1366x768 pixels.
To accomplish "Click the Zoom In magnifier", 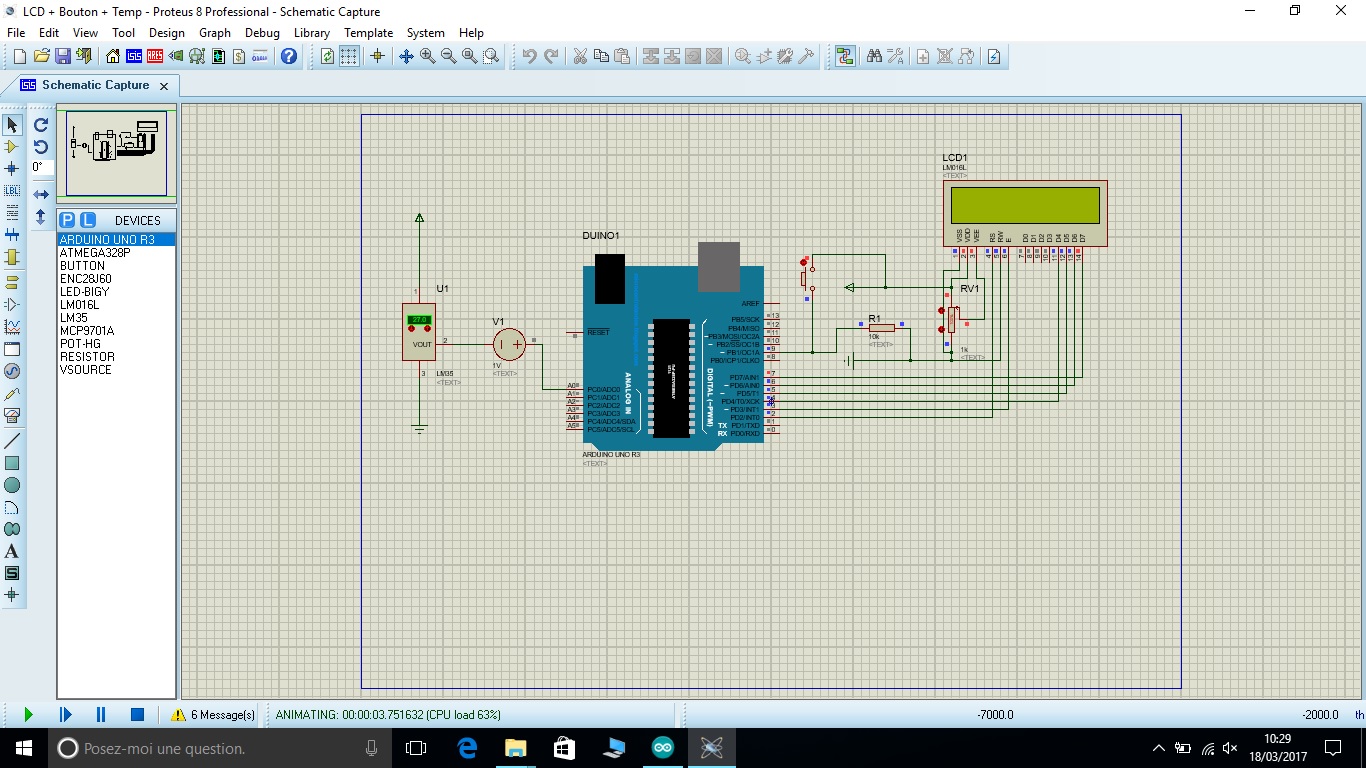I will click(427, 56).
